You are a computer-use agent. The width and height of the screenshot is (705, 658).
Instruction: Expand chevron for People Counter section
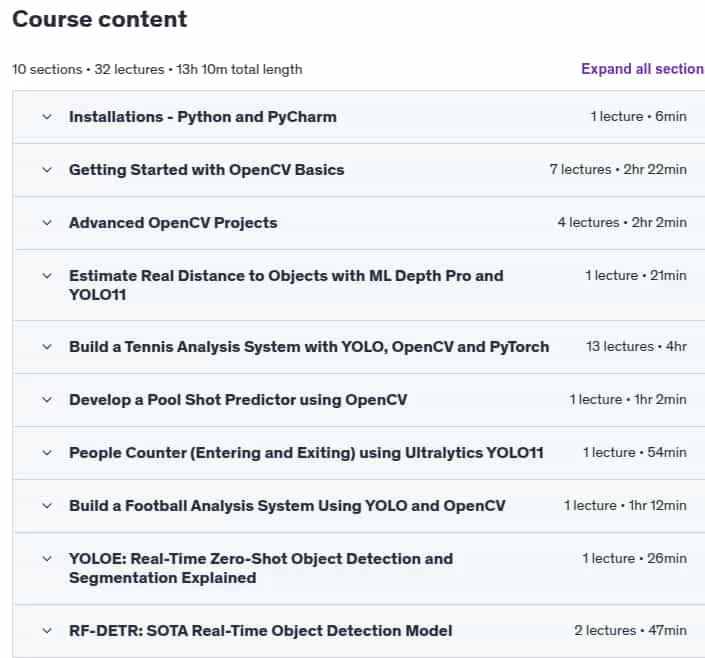coord(47,452)
